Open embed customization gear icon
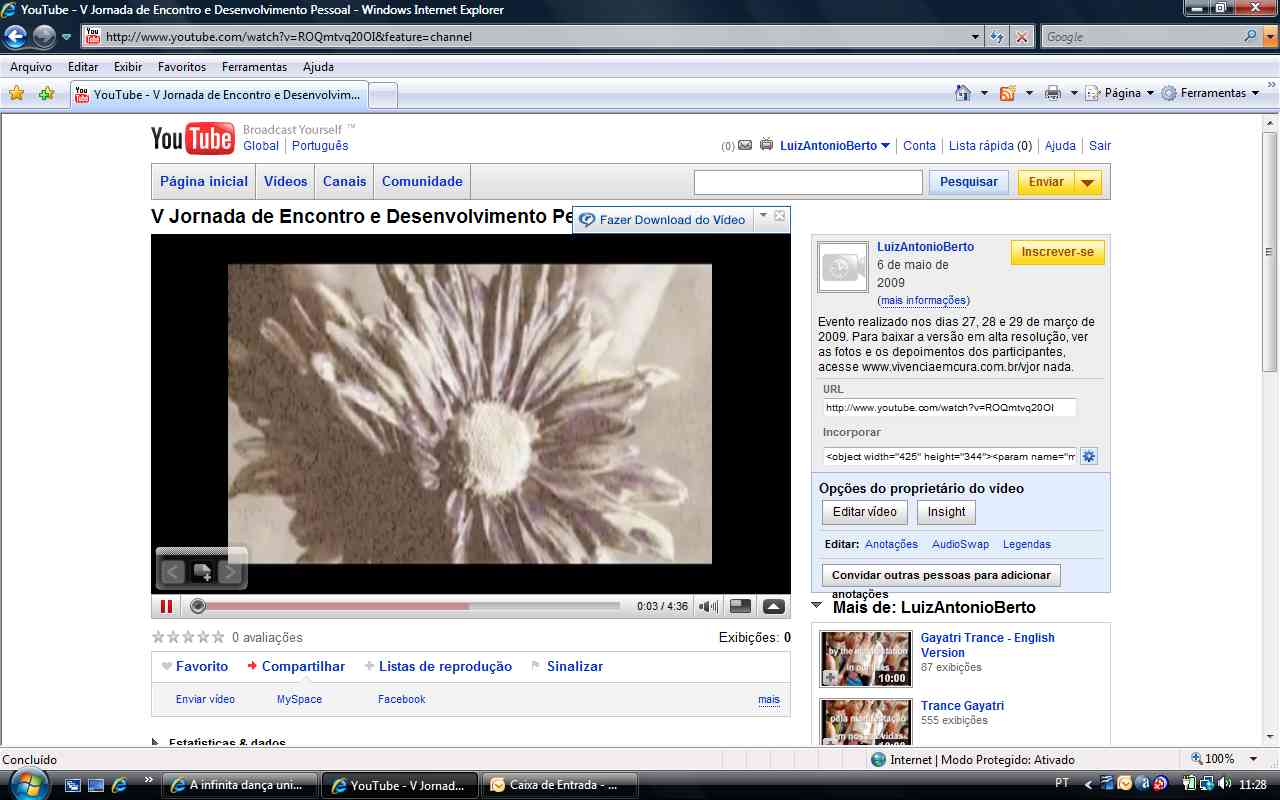 pyautogui.click(x=1089, y=456)
